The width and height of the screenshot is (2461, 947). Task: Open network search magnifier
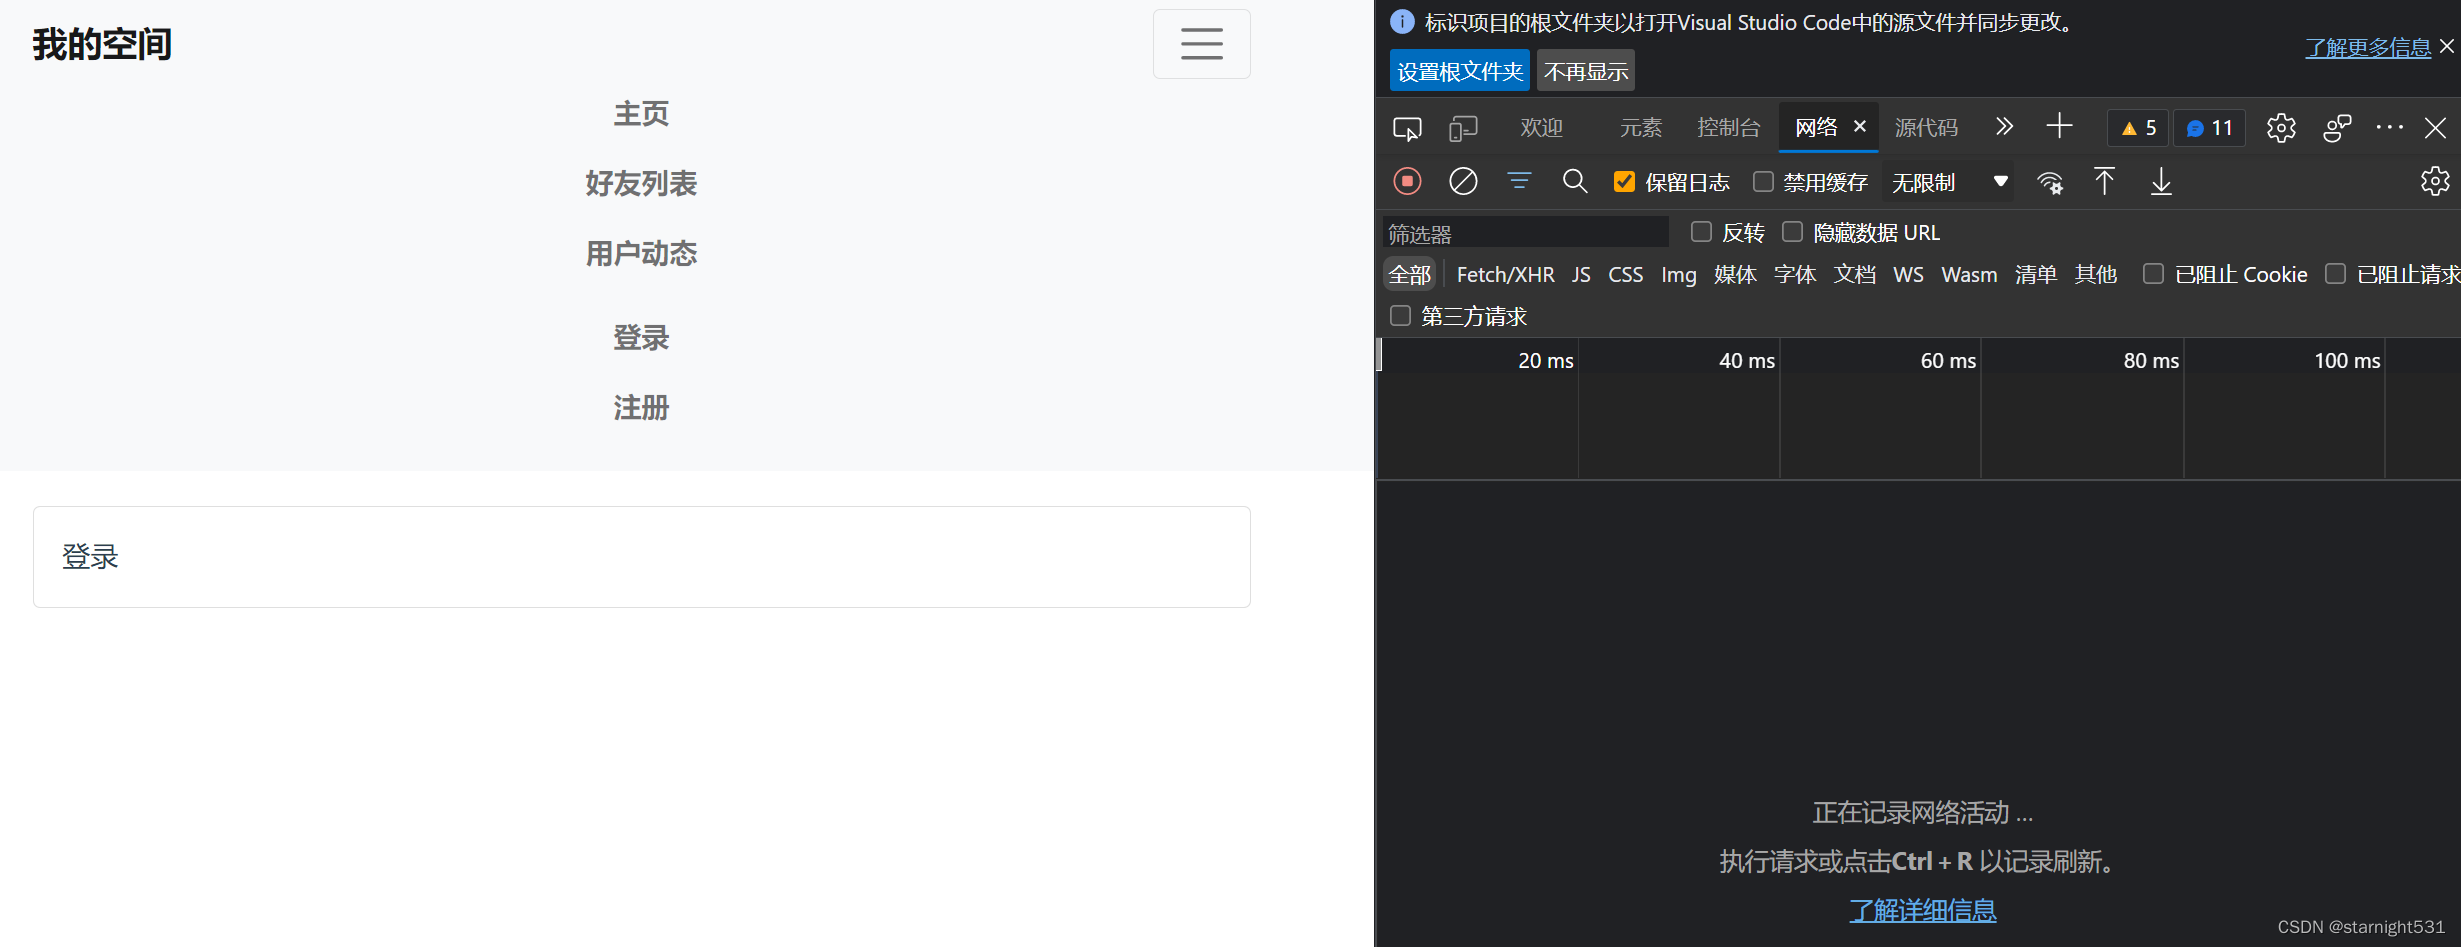pos(1575,181)
